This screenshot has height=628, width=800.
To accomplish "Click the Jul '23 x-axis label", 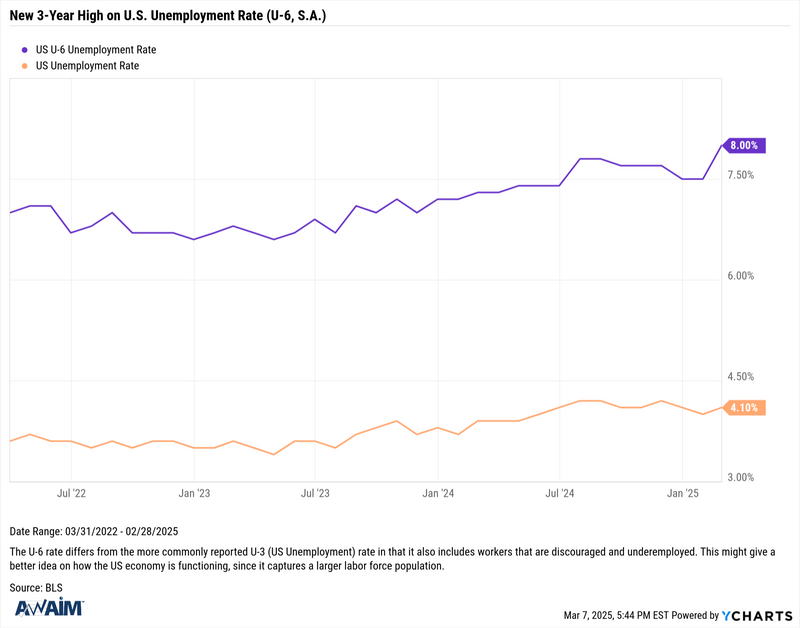I will coord(315,493).
